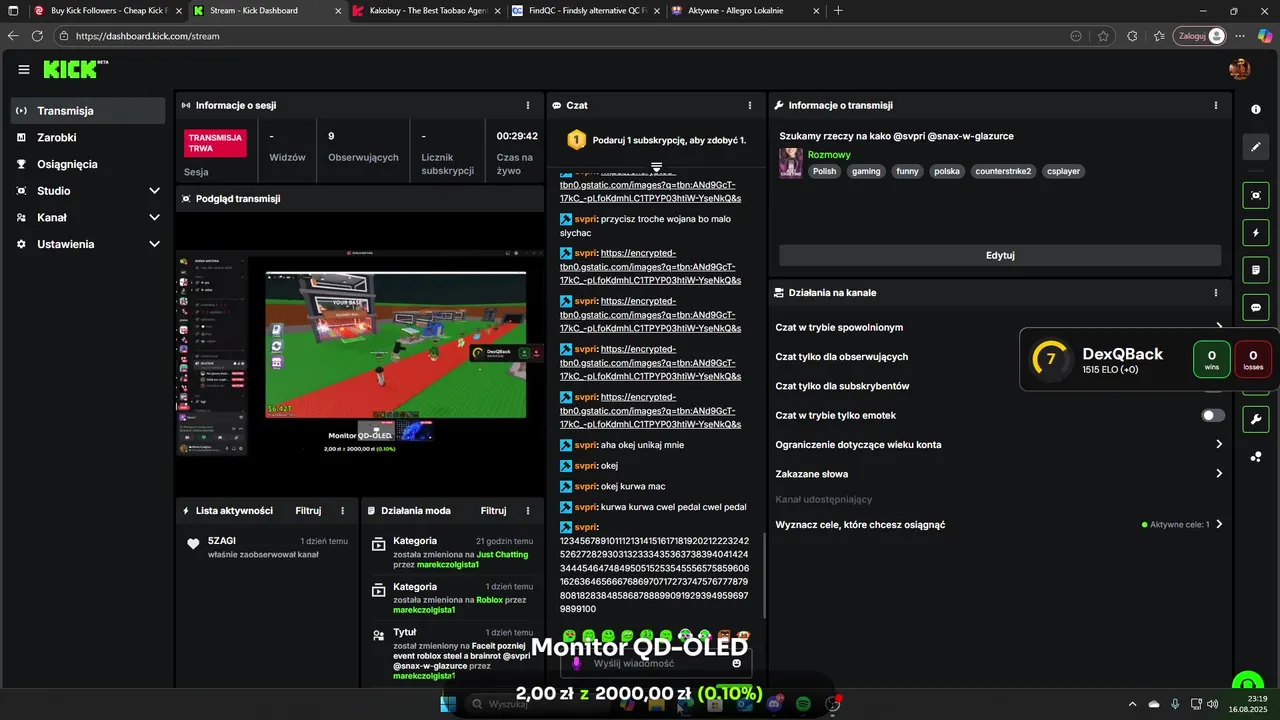Image resolution: width=1280 pixels, height=720 pixels.
Task: Click the counterstrike2 tag chip
Action: coord(1003,171)
